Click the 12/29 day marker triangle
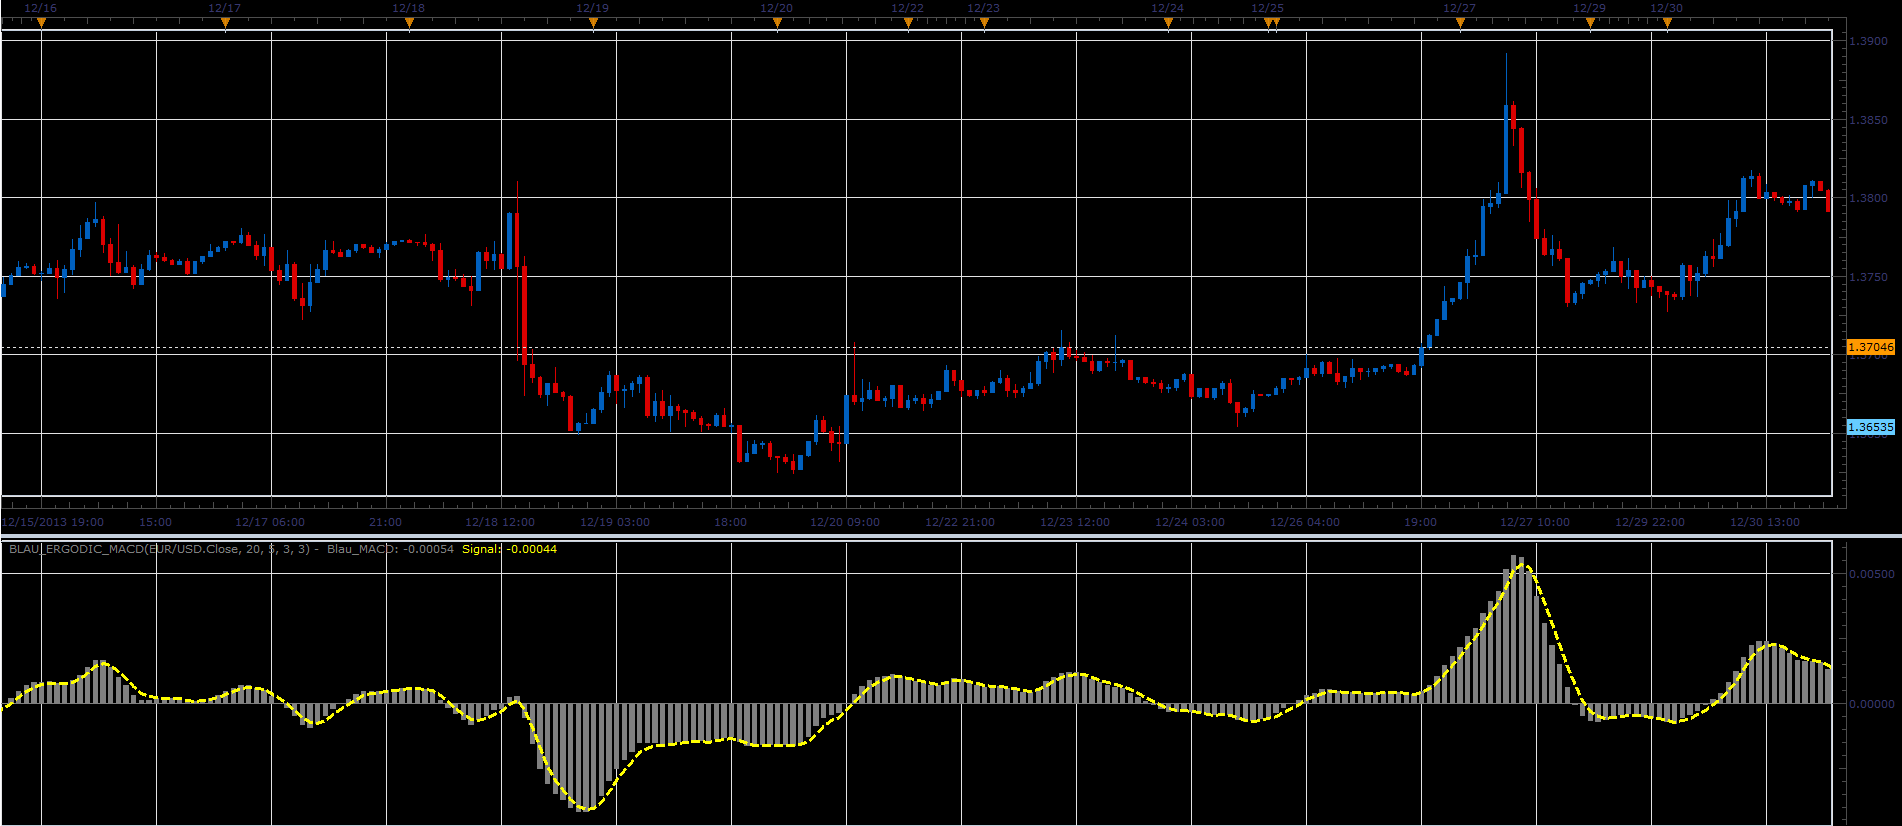The image size is (1902, 826). tap(1590, 22)
